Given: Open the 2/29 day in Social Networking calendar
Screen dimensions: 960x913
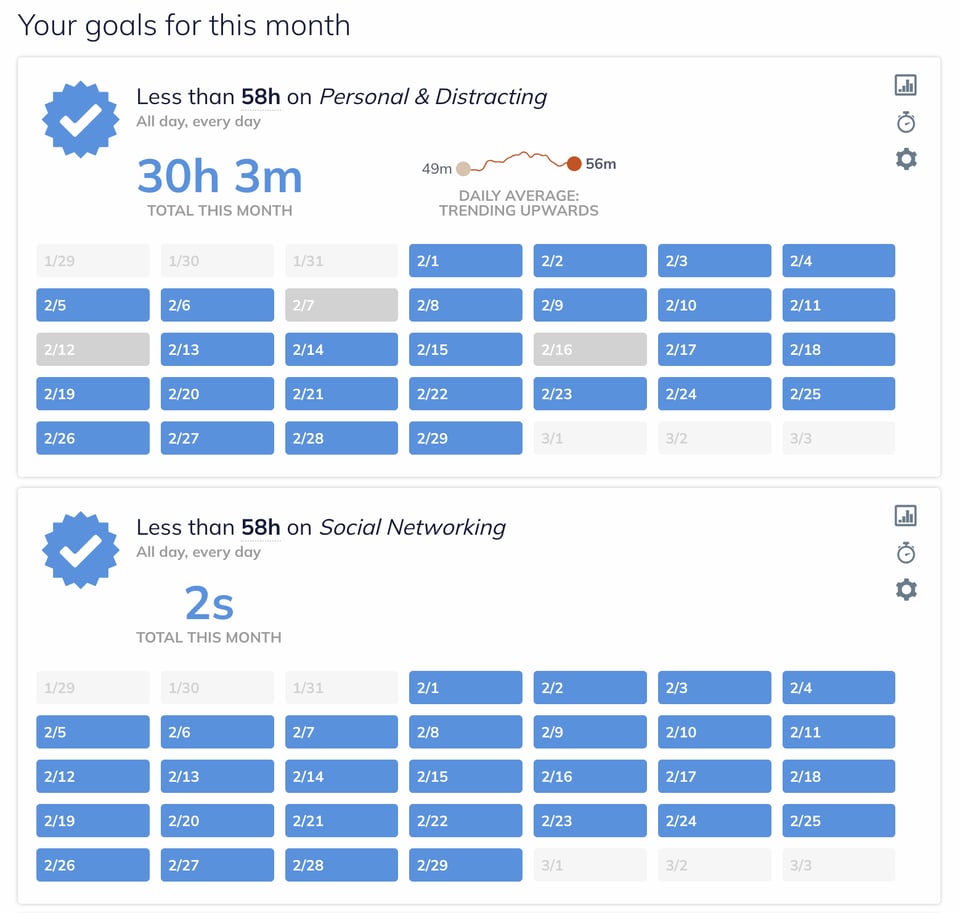Looking at the screenshot, I should pyautogui.click(x=465, y=865).
